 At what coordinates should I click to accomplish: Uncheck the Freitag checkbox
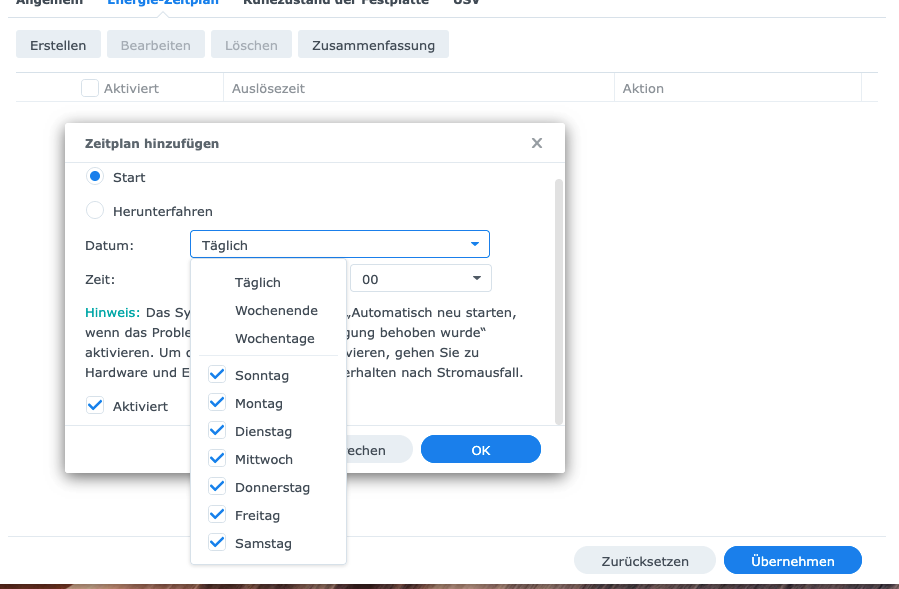[x=217, y=515]
